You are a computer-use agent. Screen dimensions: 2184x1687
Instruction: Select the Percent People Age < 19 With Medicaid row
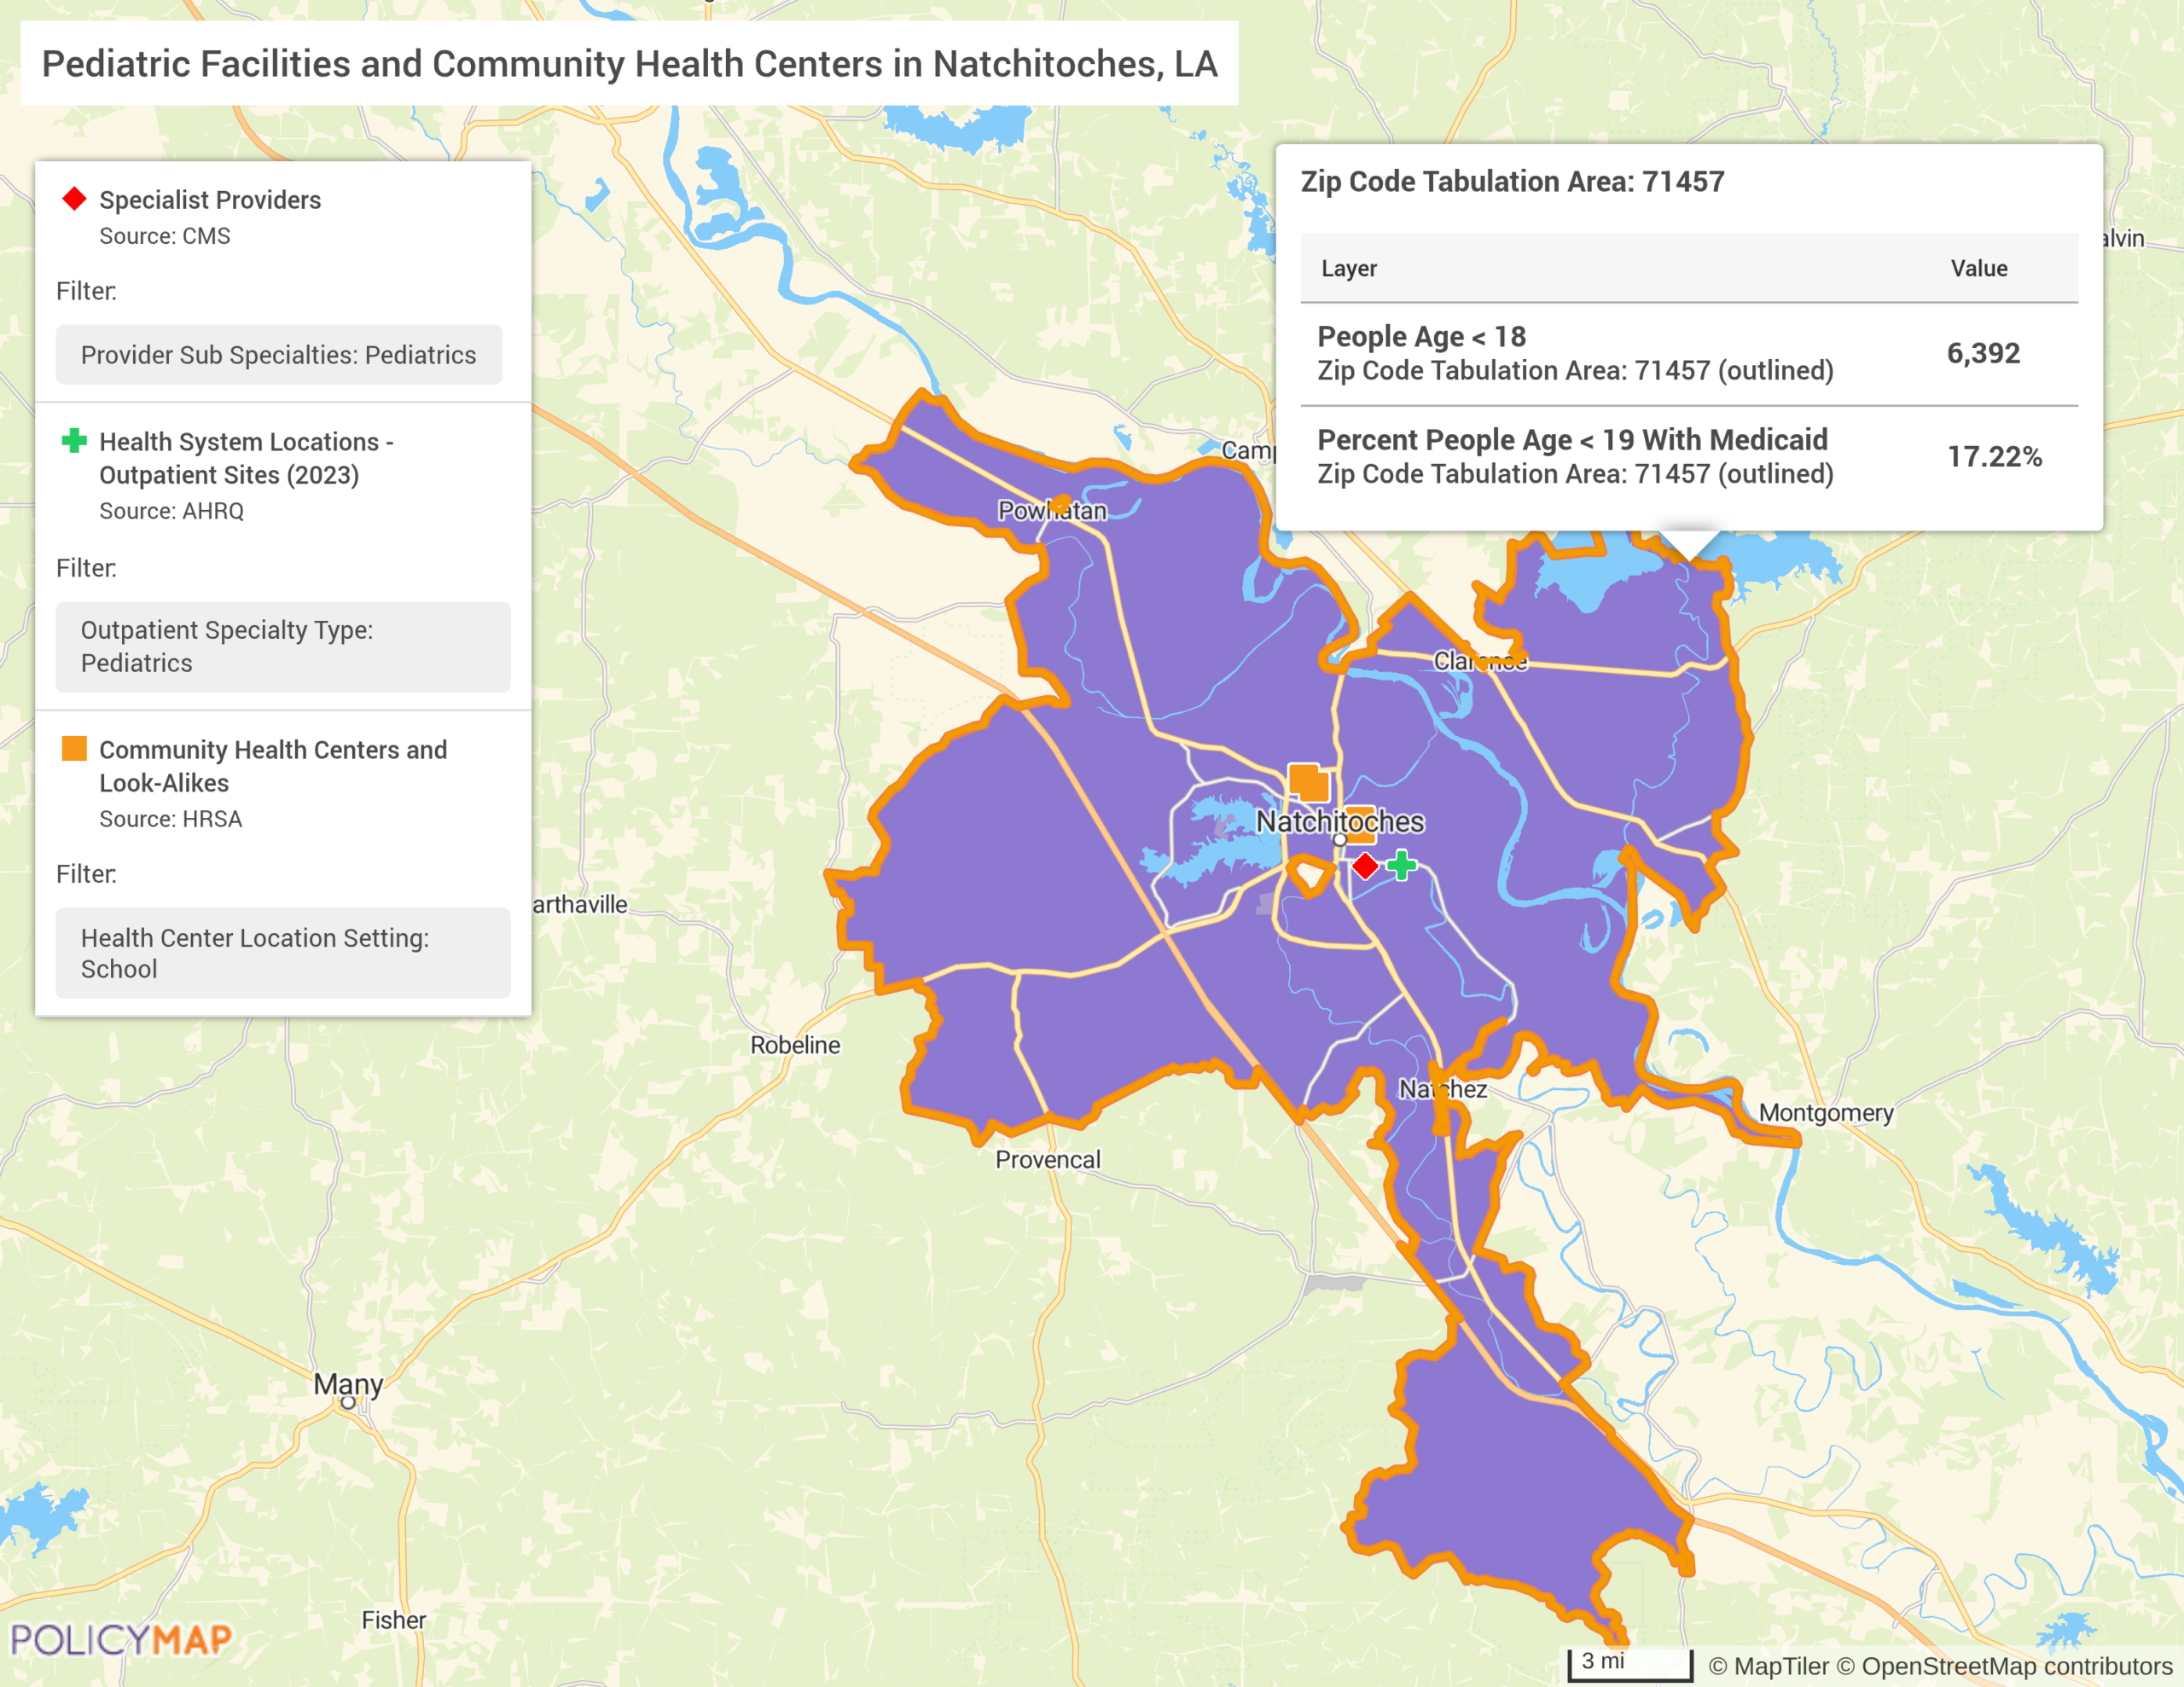[x=1688, y=457]
